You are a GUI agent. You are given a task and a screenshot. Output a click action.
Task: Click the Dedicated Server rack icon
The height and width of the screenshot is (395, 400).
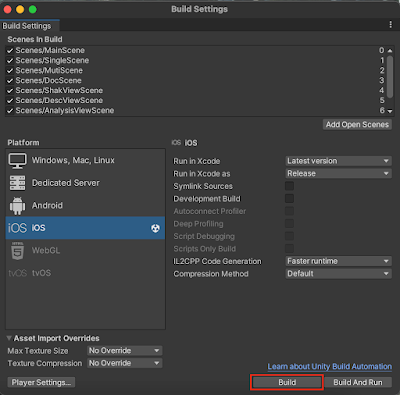point(17,183)
